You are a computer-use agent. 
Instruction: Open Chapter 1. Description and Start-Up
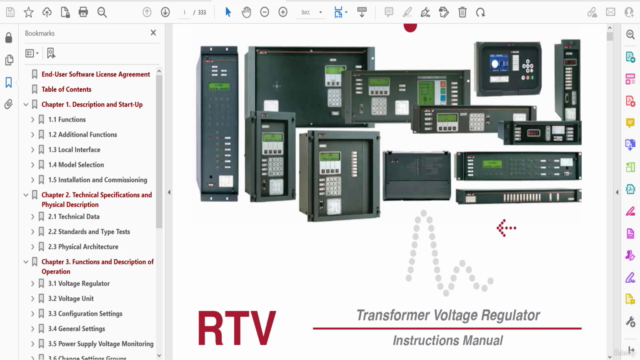tap(92, 104)
